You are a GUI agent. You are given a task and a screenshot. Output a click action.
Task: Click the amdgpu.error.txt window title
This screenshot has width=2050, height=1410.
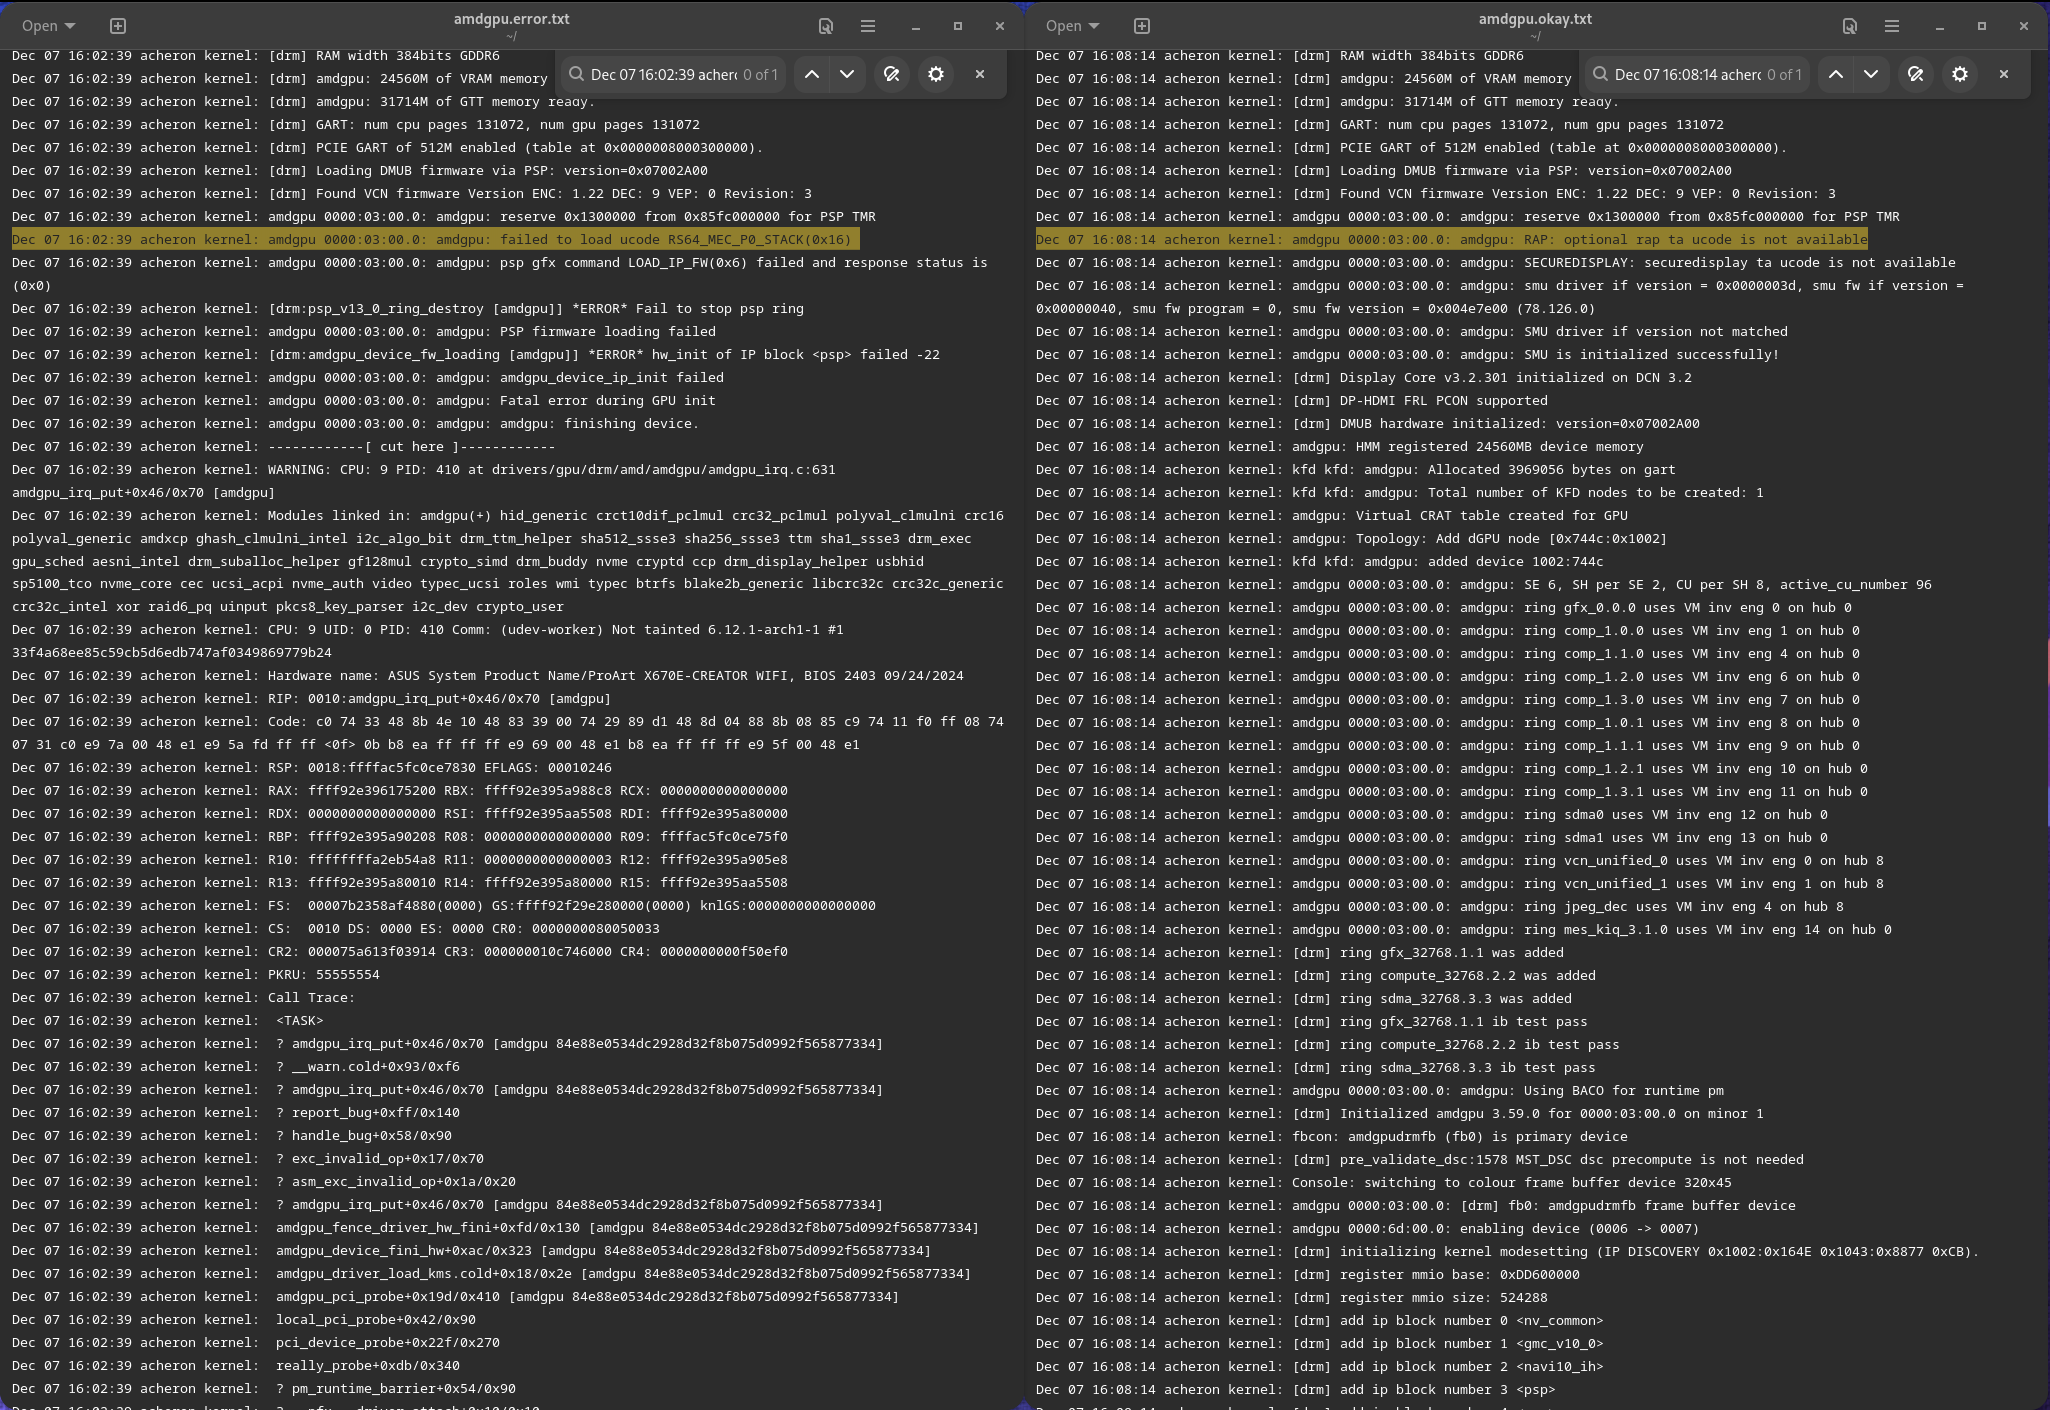512,19
